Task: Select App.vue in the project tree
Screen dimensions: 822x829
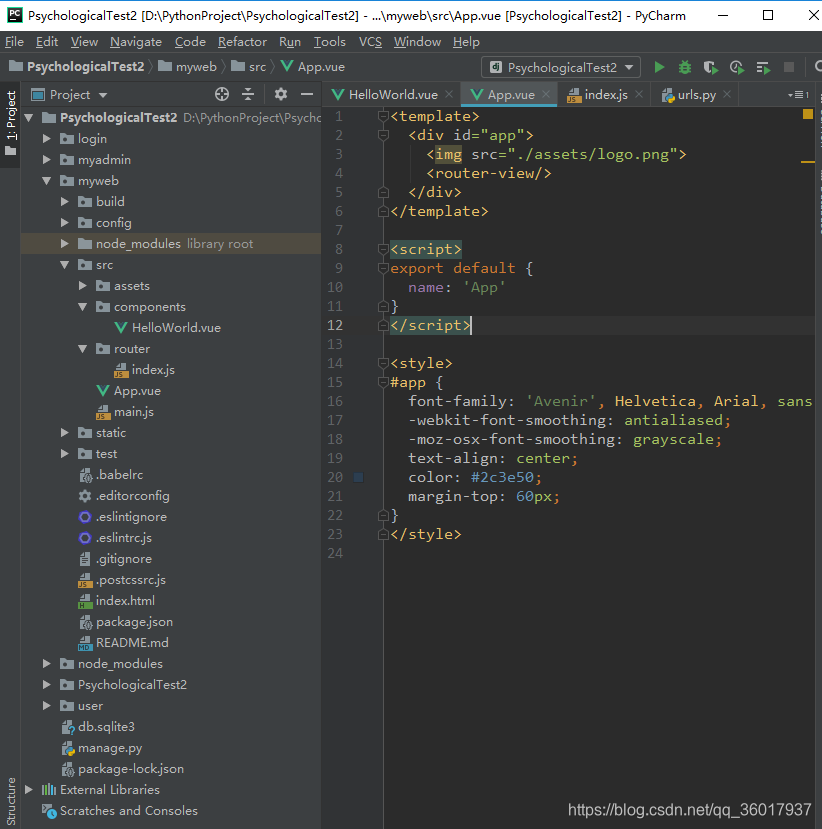Action: [x=129, y=391]
